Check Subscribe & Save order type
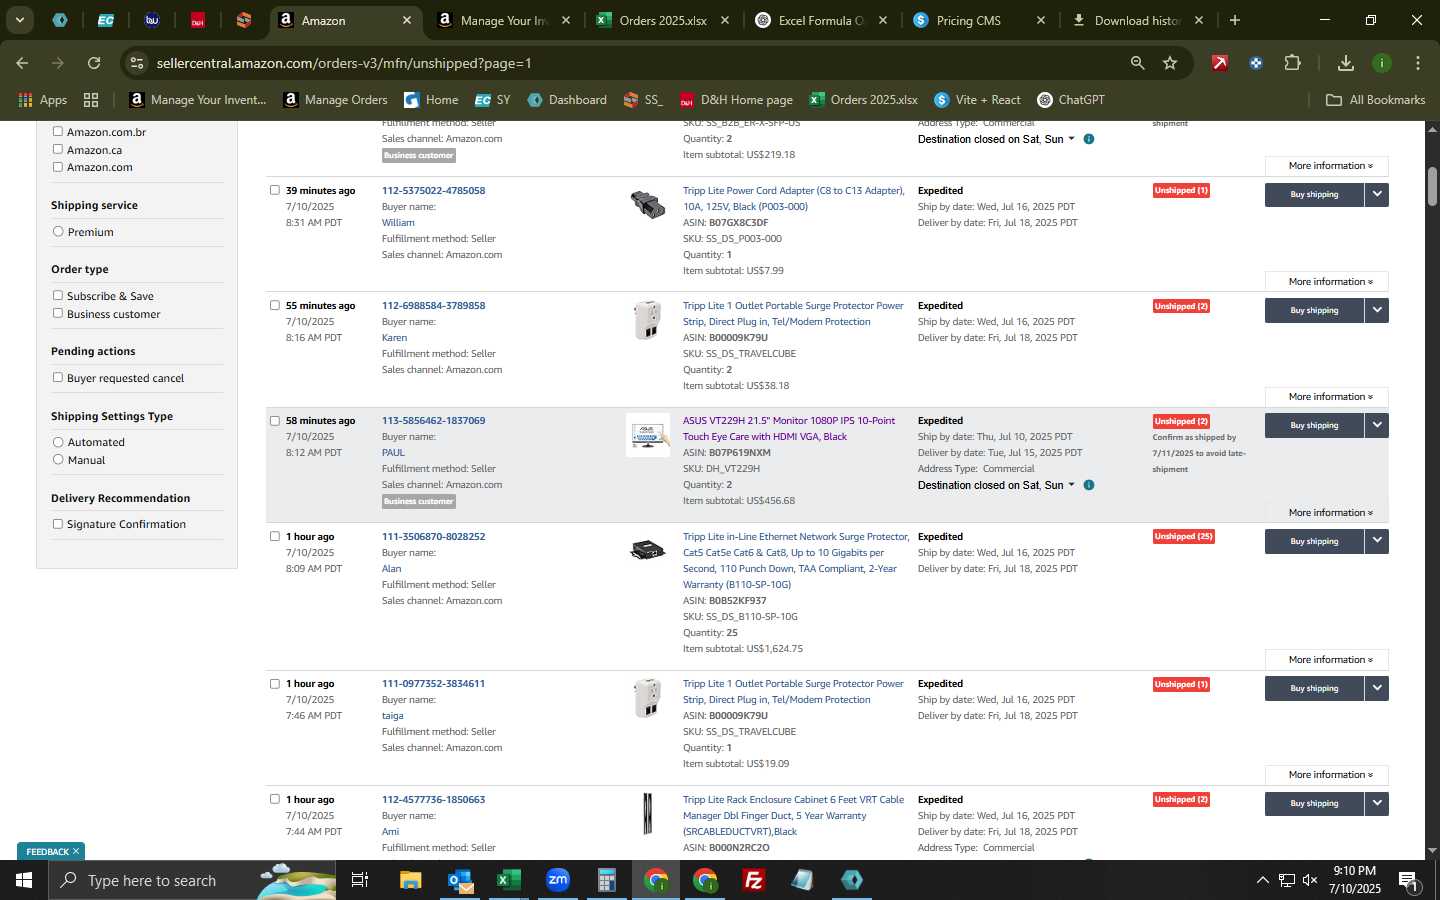 58,295
